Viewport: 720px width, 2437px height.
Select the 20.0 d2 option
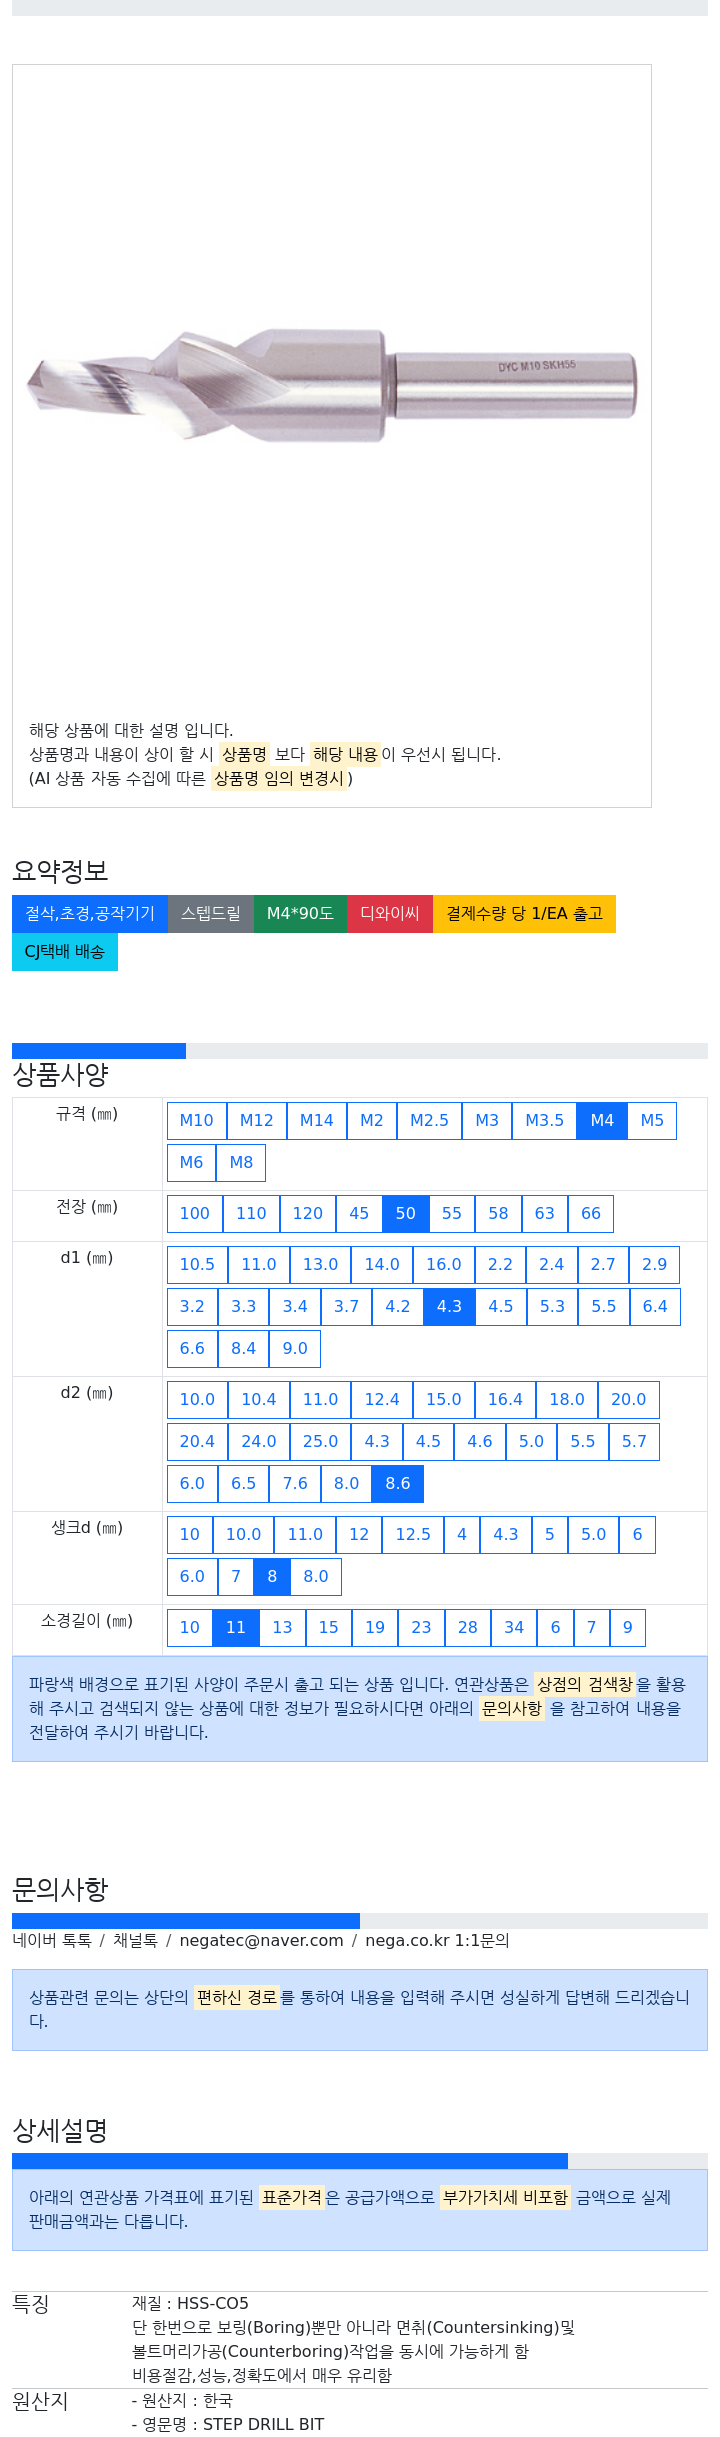coord(628,1399)
